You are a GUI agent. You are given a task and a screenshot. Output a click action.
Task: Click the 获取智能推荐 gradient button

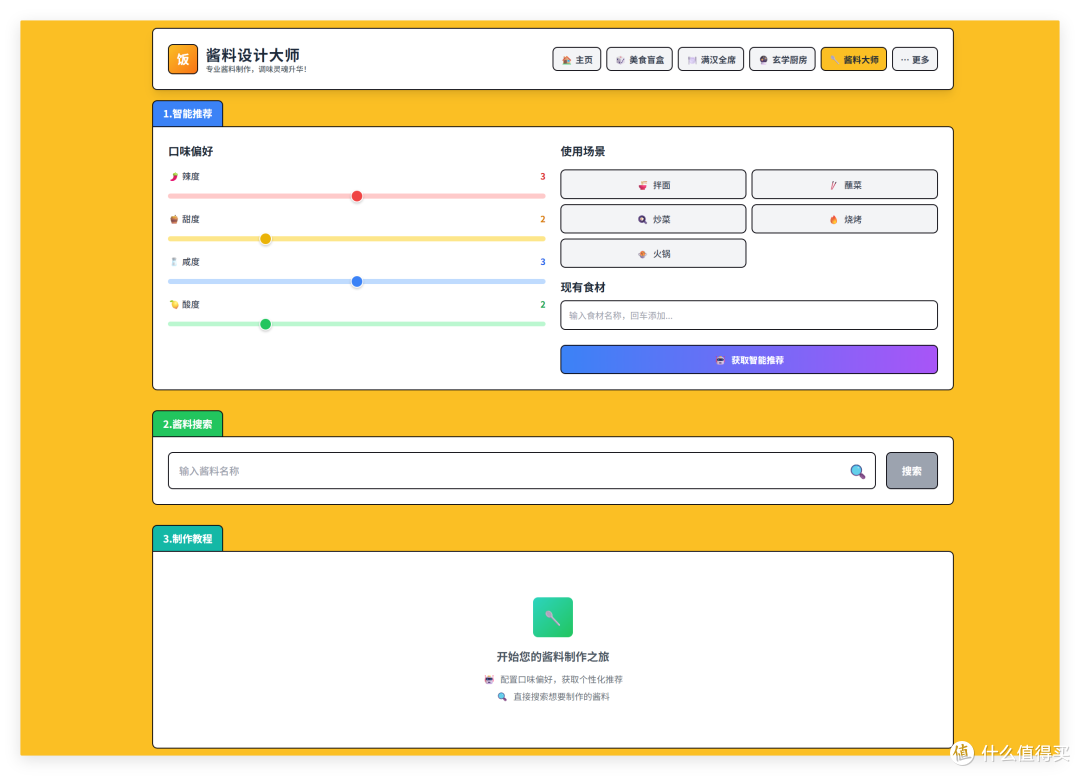click(749, 359)
